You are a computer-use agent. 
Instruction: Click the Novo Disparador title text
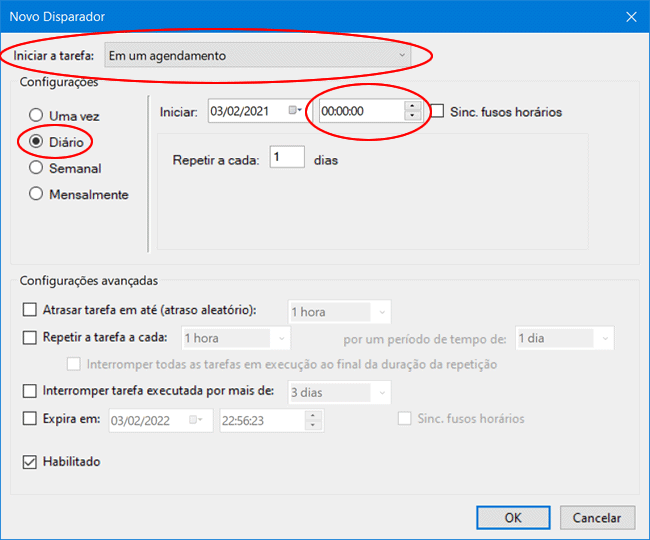[57, 17]
